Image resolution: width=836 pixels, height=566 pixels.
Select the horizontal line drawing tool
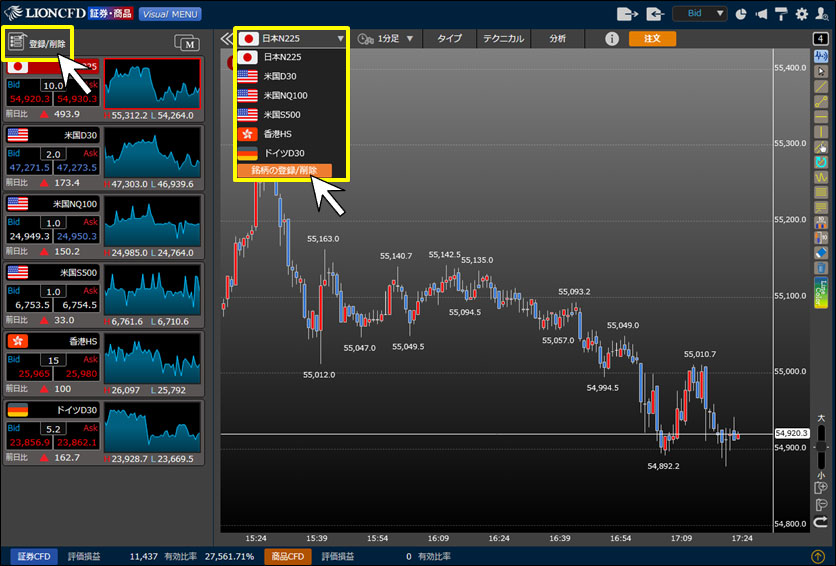(821, 116)
